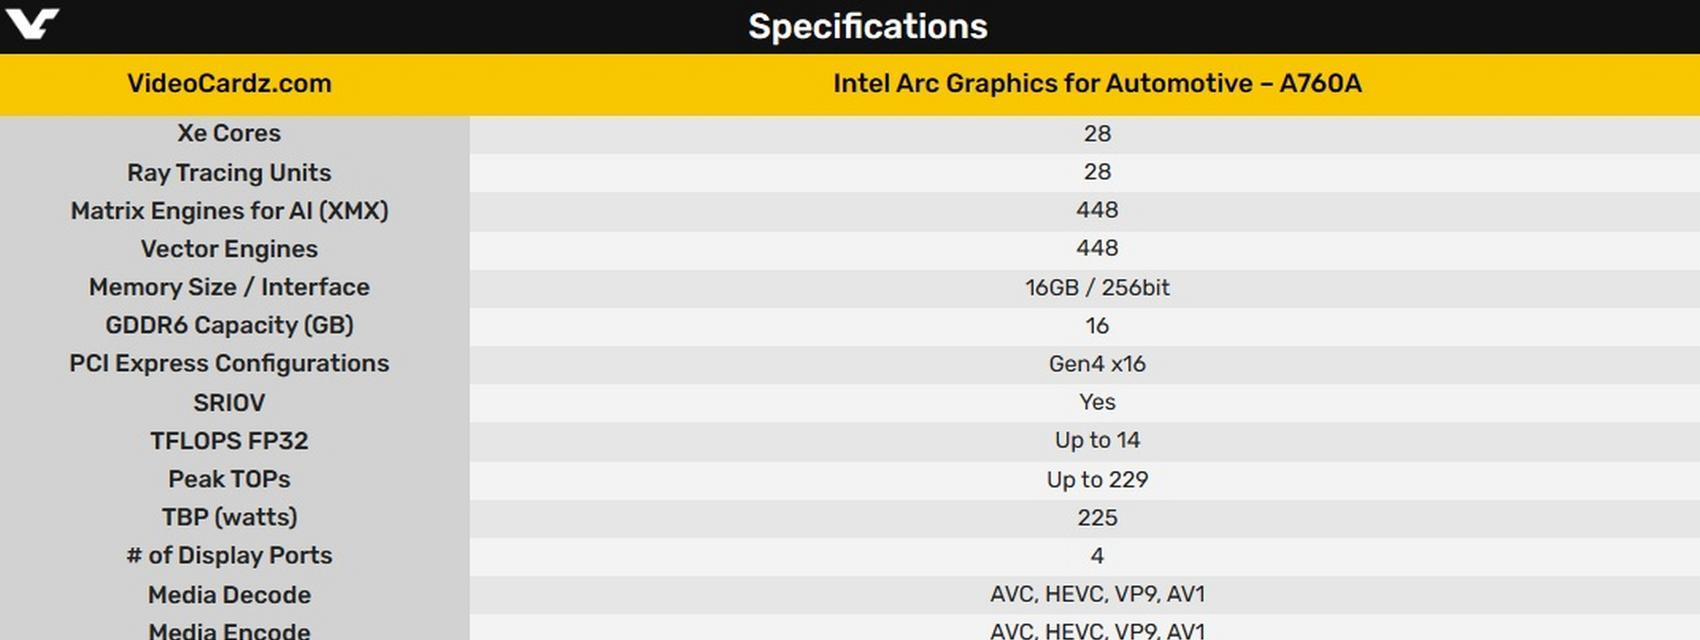Click the Ray Tracing Units label

point(229,172)
